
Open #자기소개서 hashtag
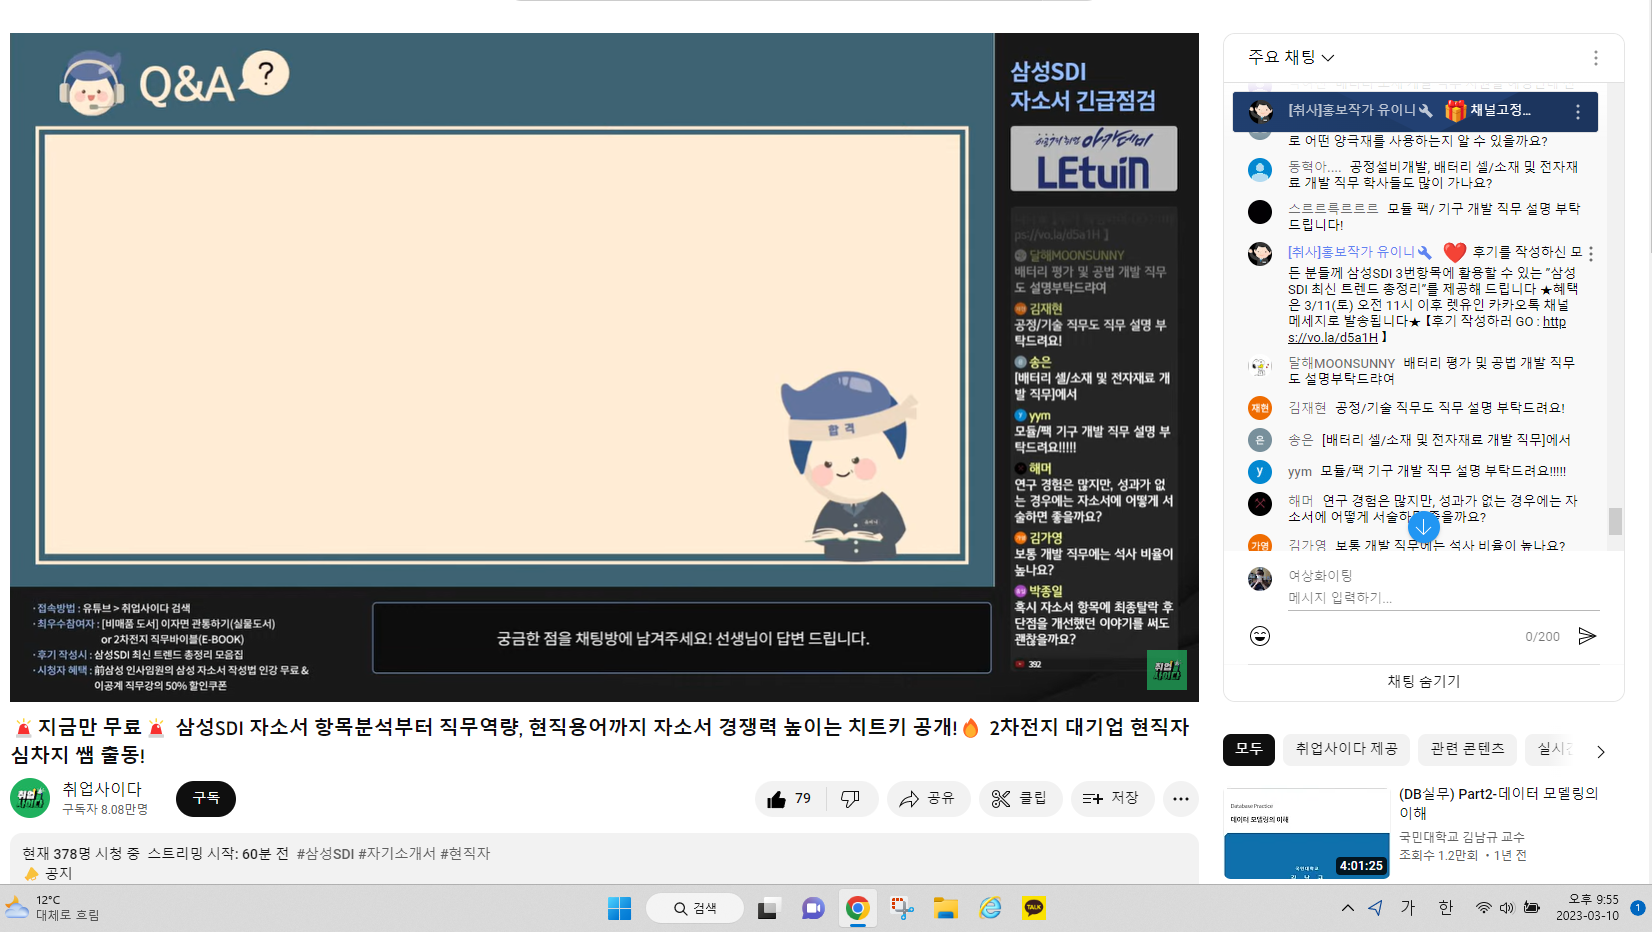(397, 853)
